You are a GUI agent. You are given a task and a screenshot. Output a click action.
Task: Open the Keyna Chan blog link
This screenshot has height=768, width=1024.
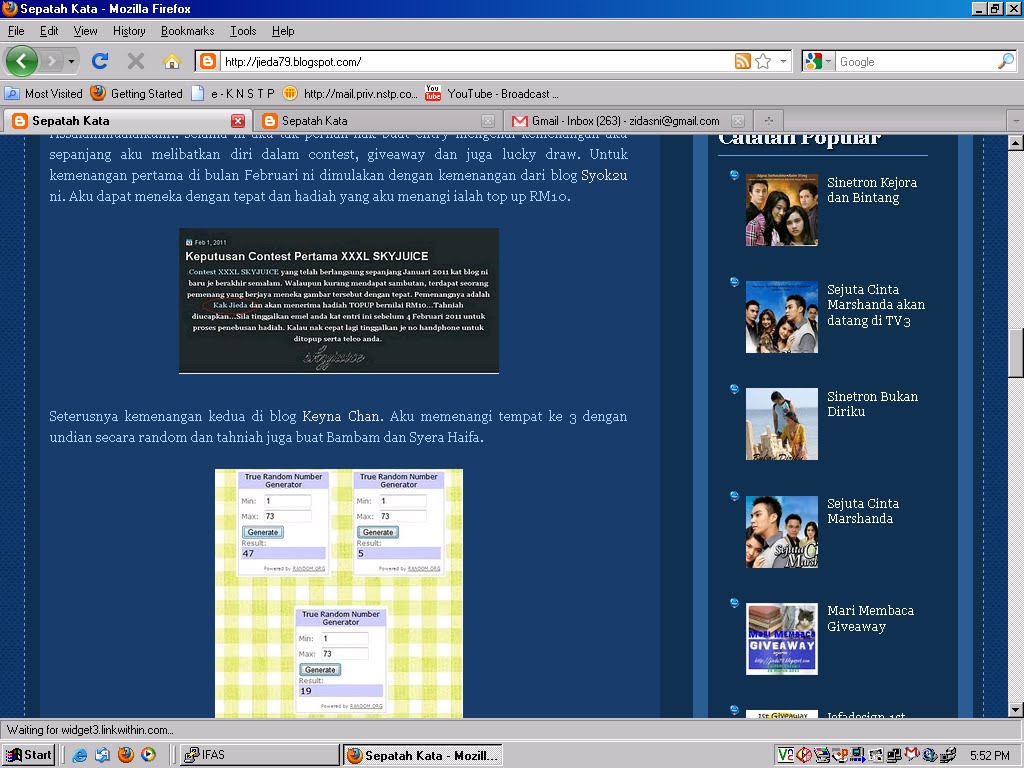click(340, 416)
